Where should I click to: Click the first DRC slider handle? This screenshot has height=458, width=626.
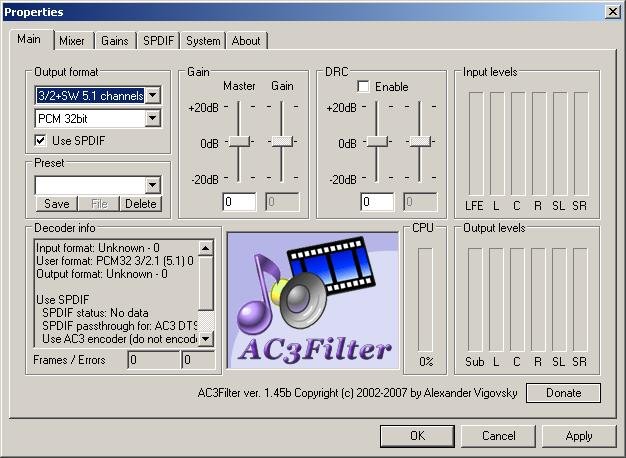click(x=377, y=141)
